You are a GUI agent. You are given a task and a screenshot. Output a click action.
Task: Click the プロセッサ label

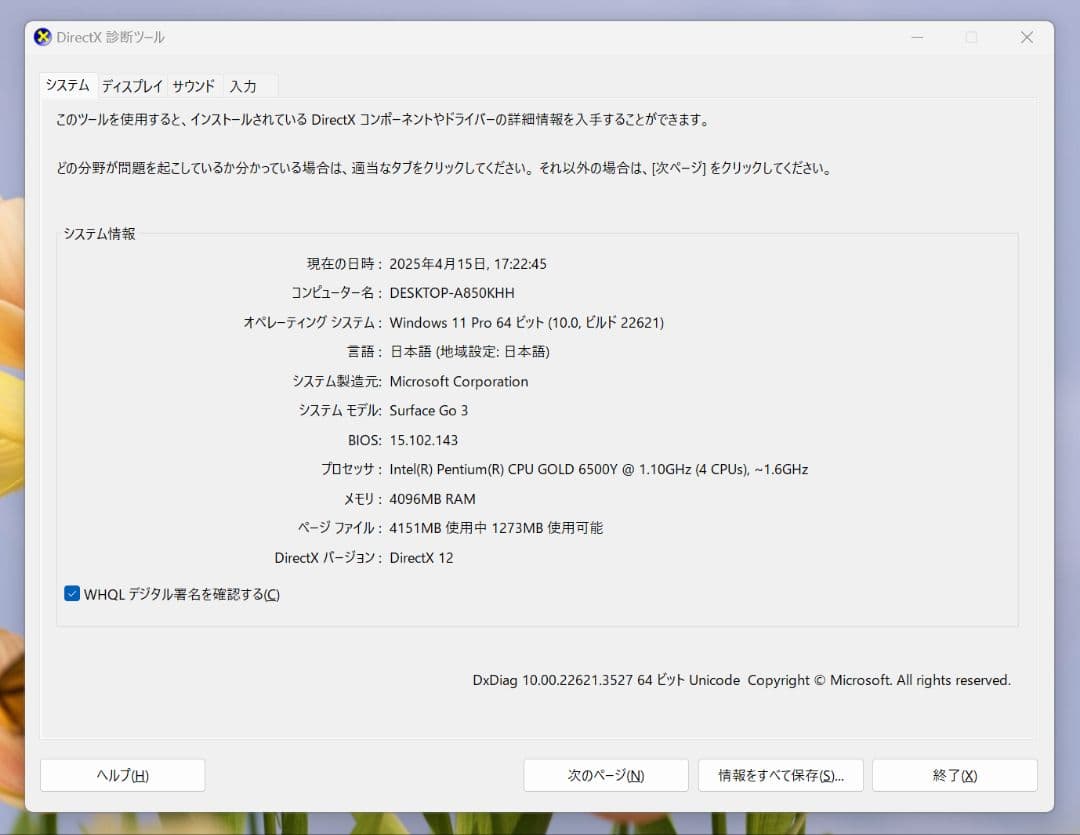(x=351, y=470)
